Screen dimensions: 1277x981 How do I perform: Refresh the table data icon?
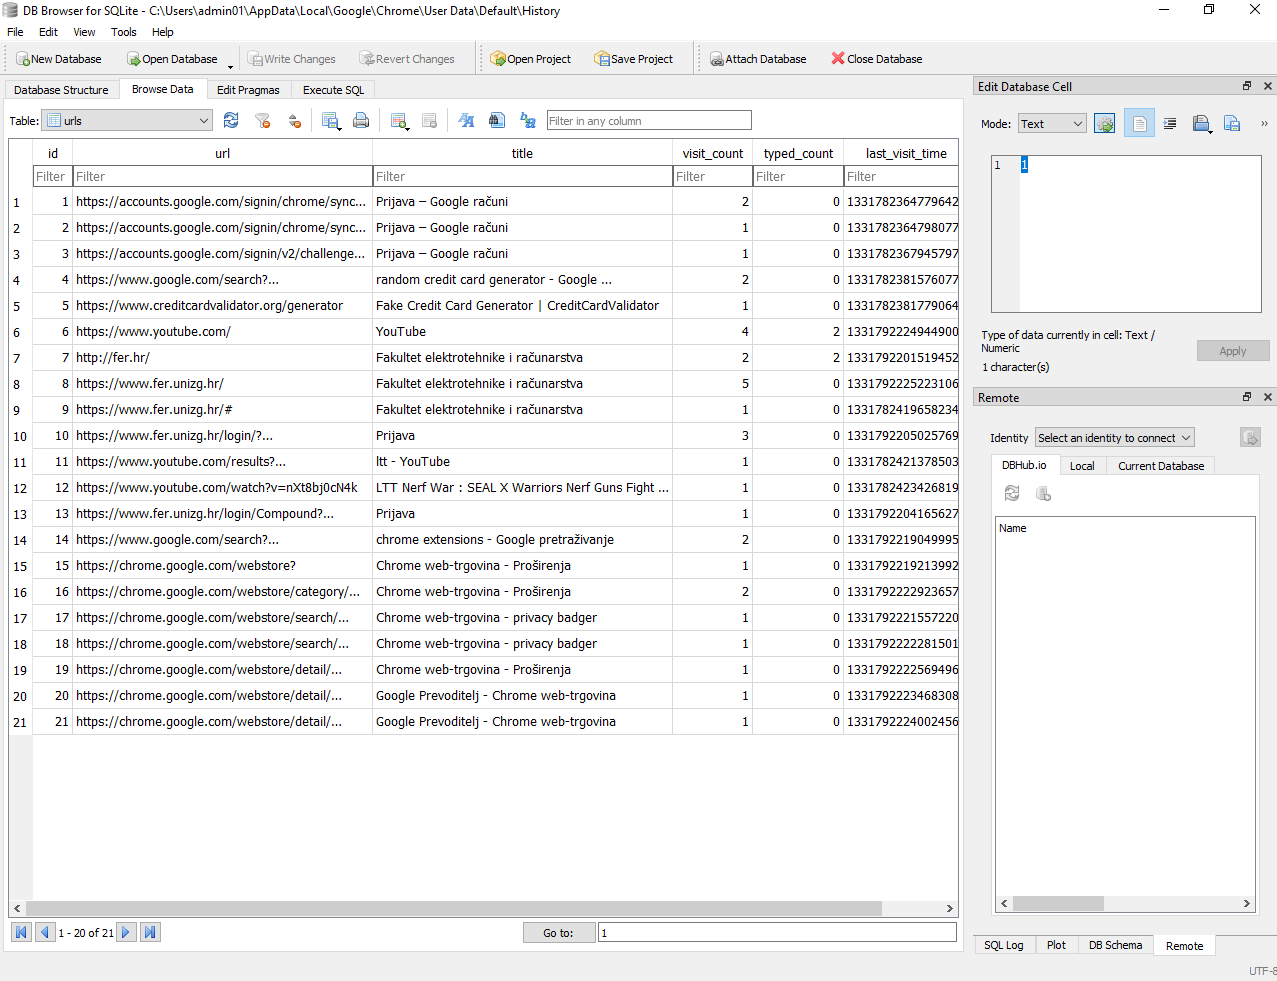(x=231, y=121)
